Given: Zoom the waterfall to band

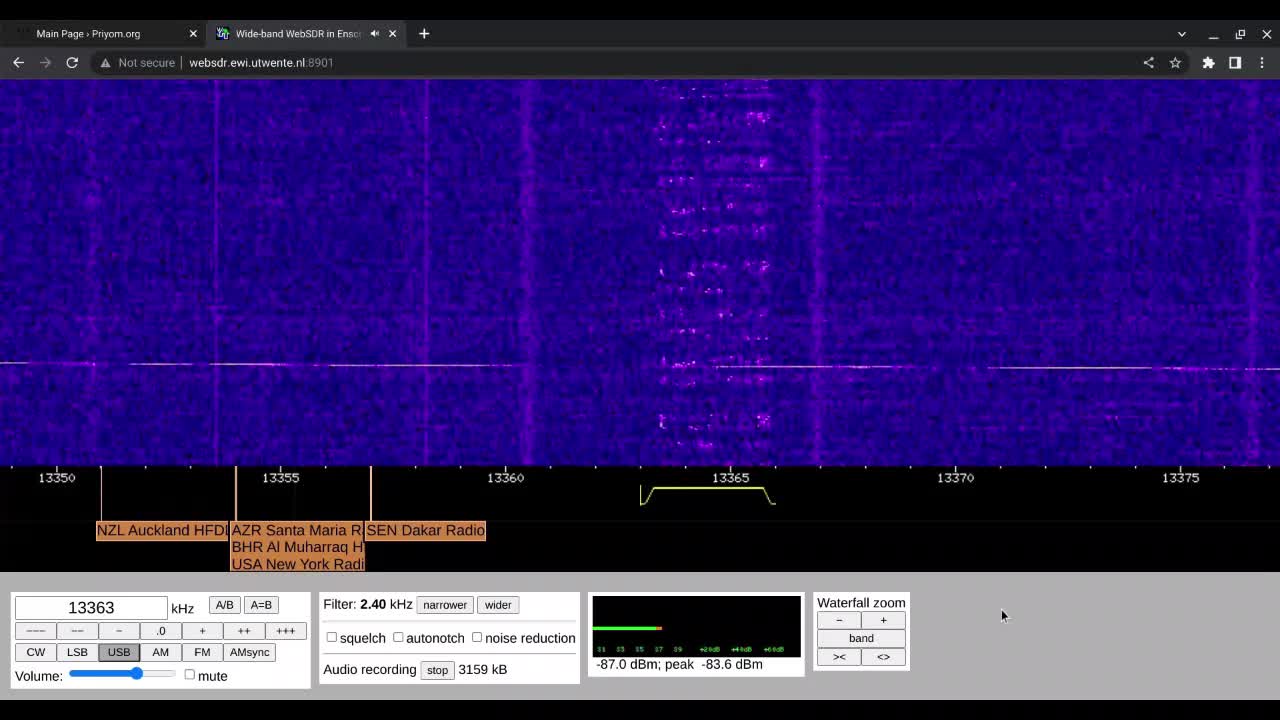Looking at the screenshot, I should [x=861, y=638].
